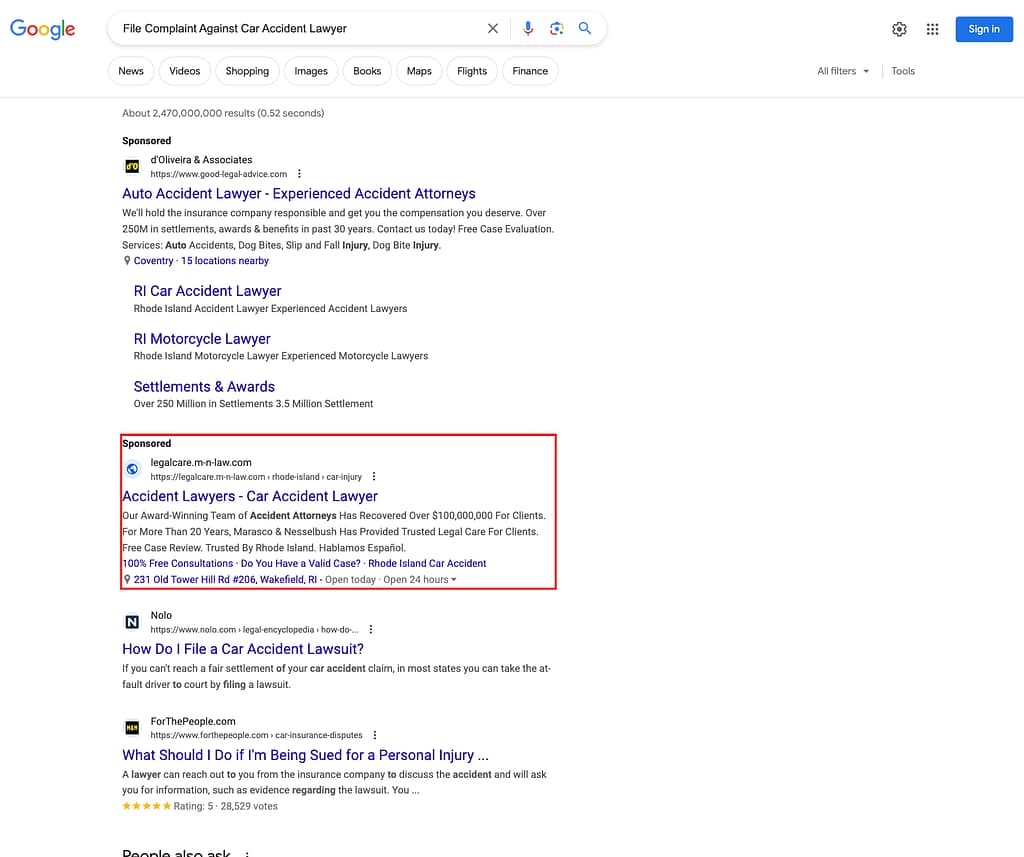Click the star rating of ForThePeople result

(147, 806)
